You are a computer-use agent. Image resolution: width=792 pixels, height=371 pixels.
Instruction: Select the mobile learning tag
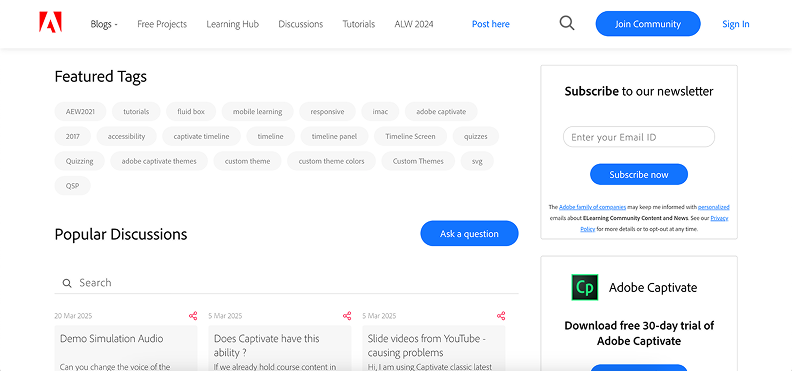pyautogui.click(x=258, y=112)
